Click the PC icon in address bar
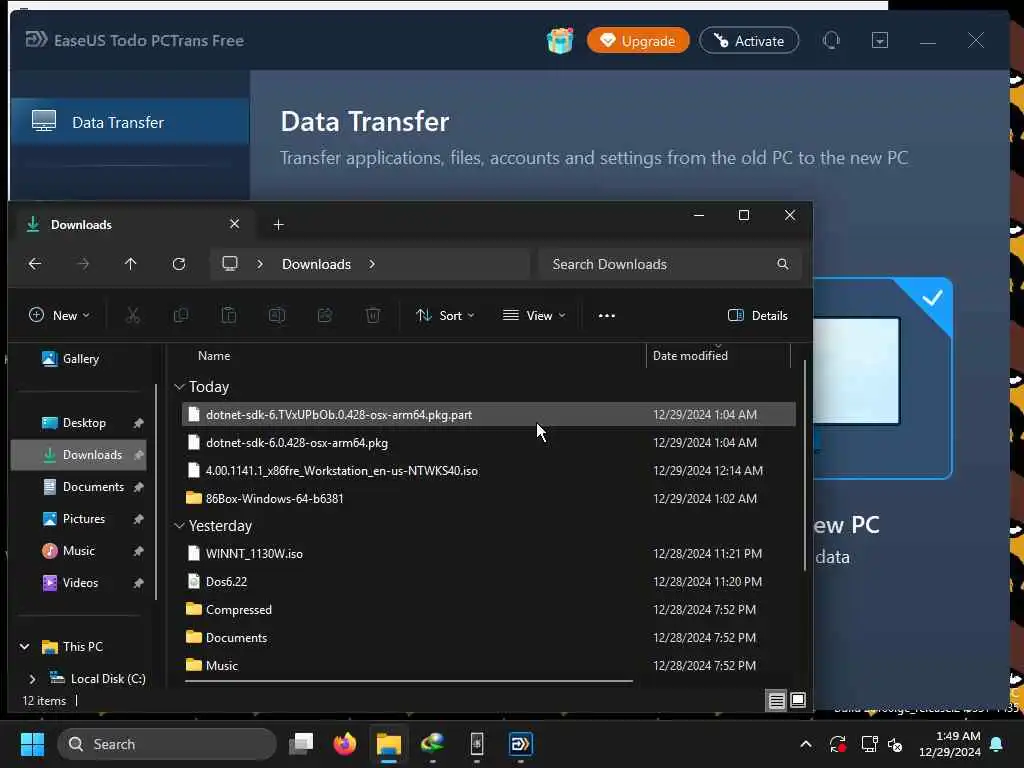The width and height of the screenshot is (1024, 768). [230, 264]
